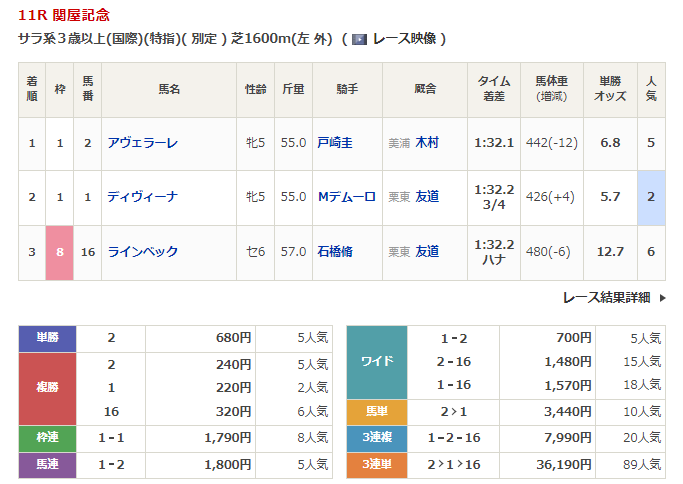
Task: Open horse ディヴィーナ profile
Action: click(x=142, y=197)
